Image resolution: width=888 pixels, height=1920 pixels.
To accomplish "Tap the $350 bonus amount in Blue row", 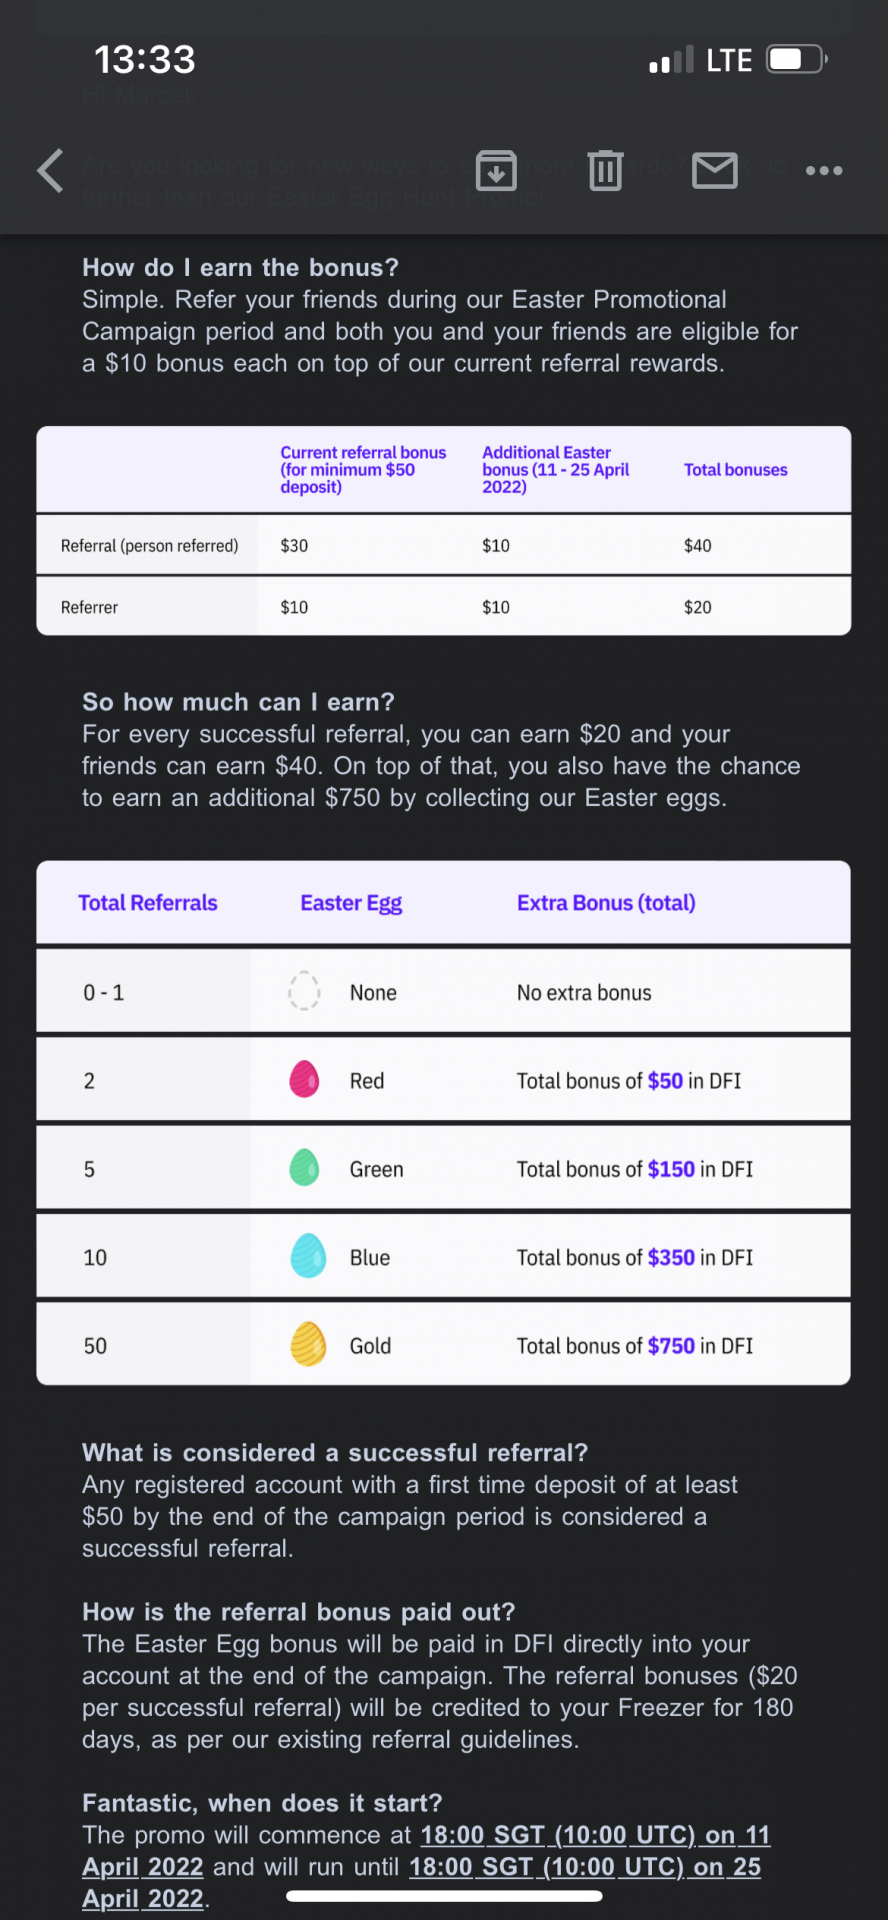I will (x=671, y=1258).
